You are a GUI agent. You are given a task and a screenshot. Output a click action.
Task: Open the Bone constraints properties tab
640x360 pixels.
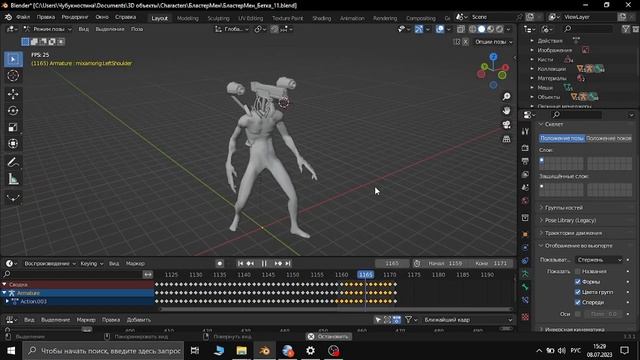coord(525,300)
